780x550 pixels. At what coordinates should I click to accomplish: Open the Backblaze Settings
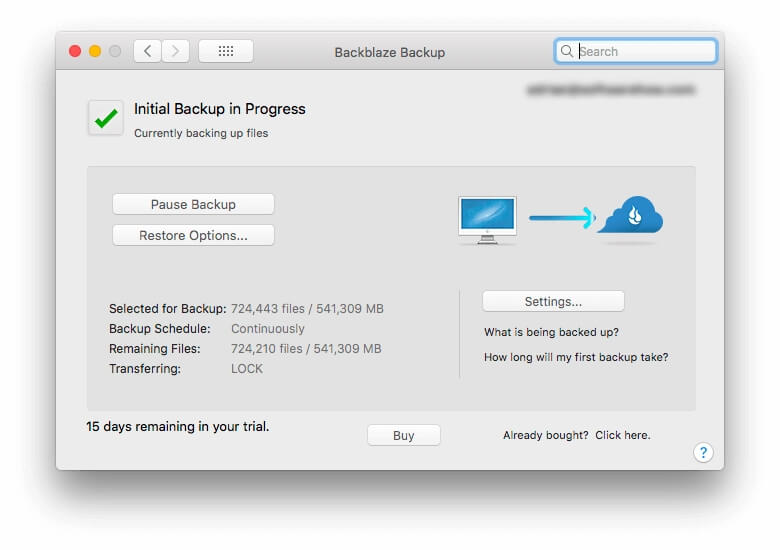[553, 301]
